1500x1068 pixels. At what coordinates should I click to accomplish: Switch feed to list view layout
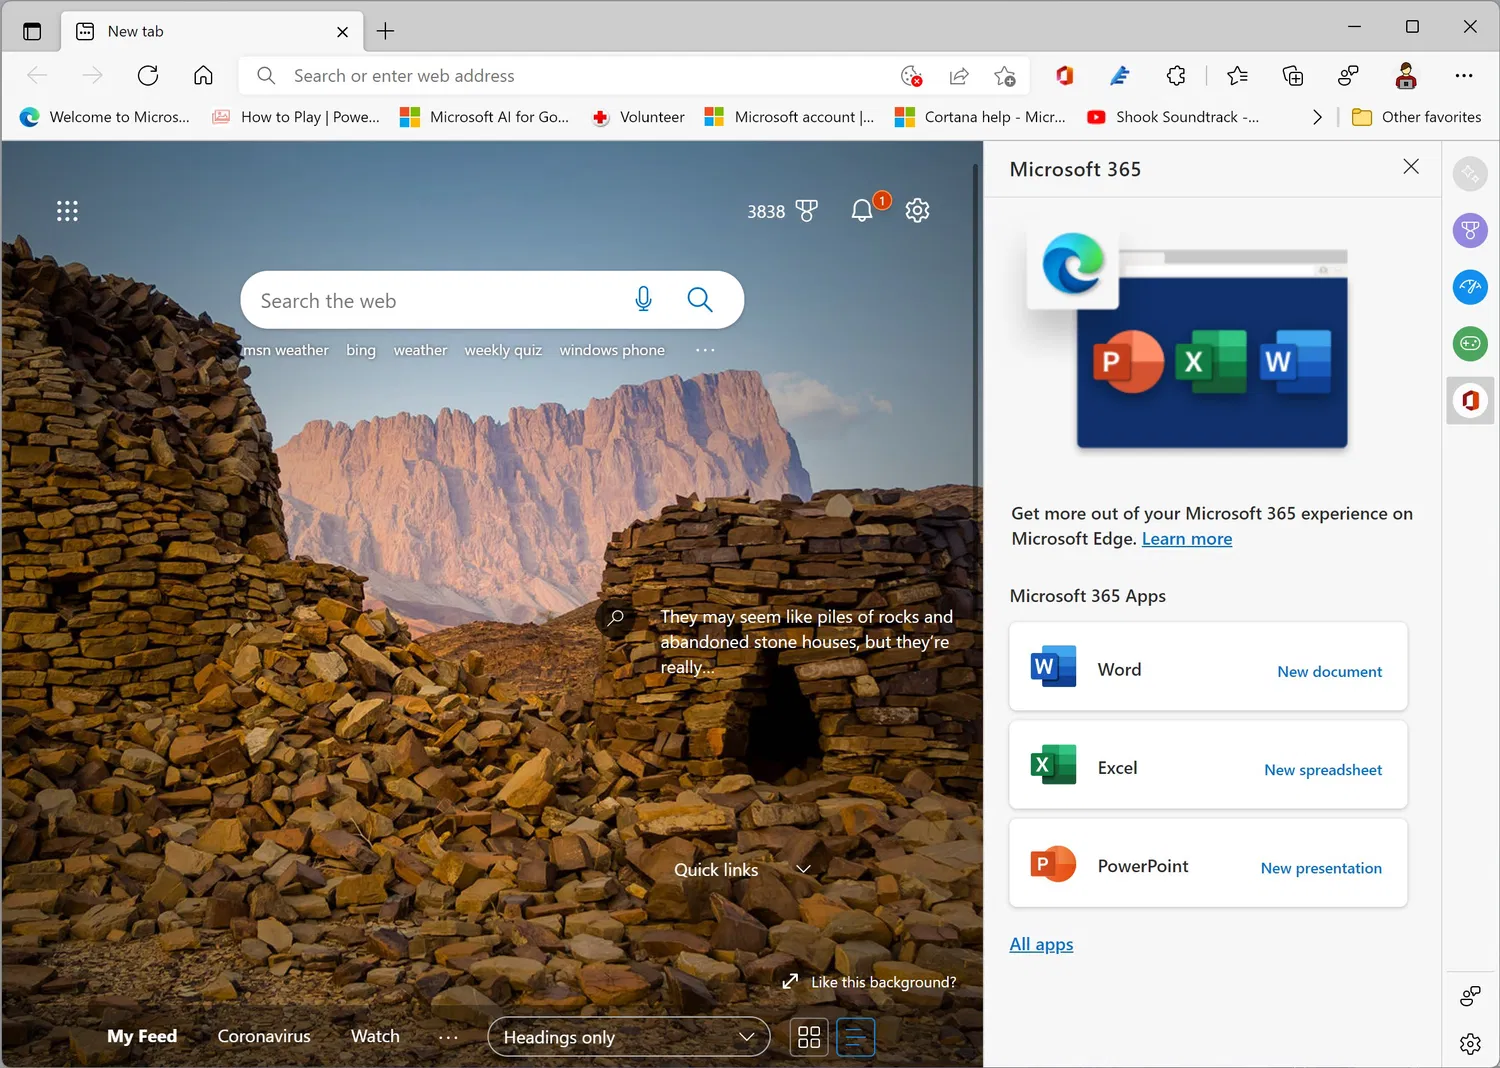(x=855, y=1037)
